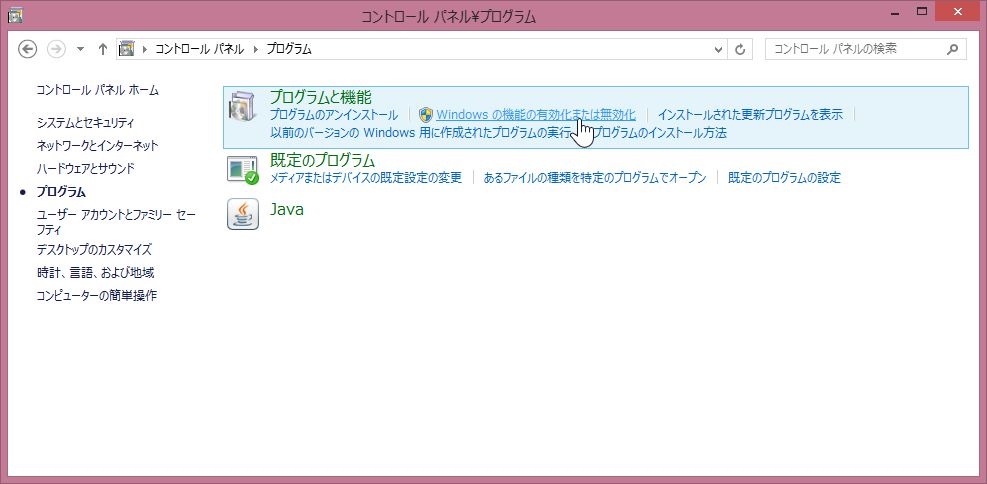
Task: Expand the chevron after コントロール パネル breadcrumb
Action: [256, 49]
